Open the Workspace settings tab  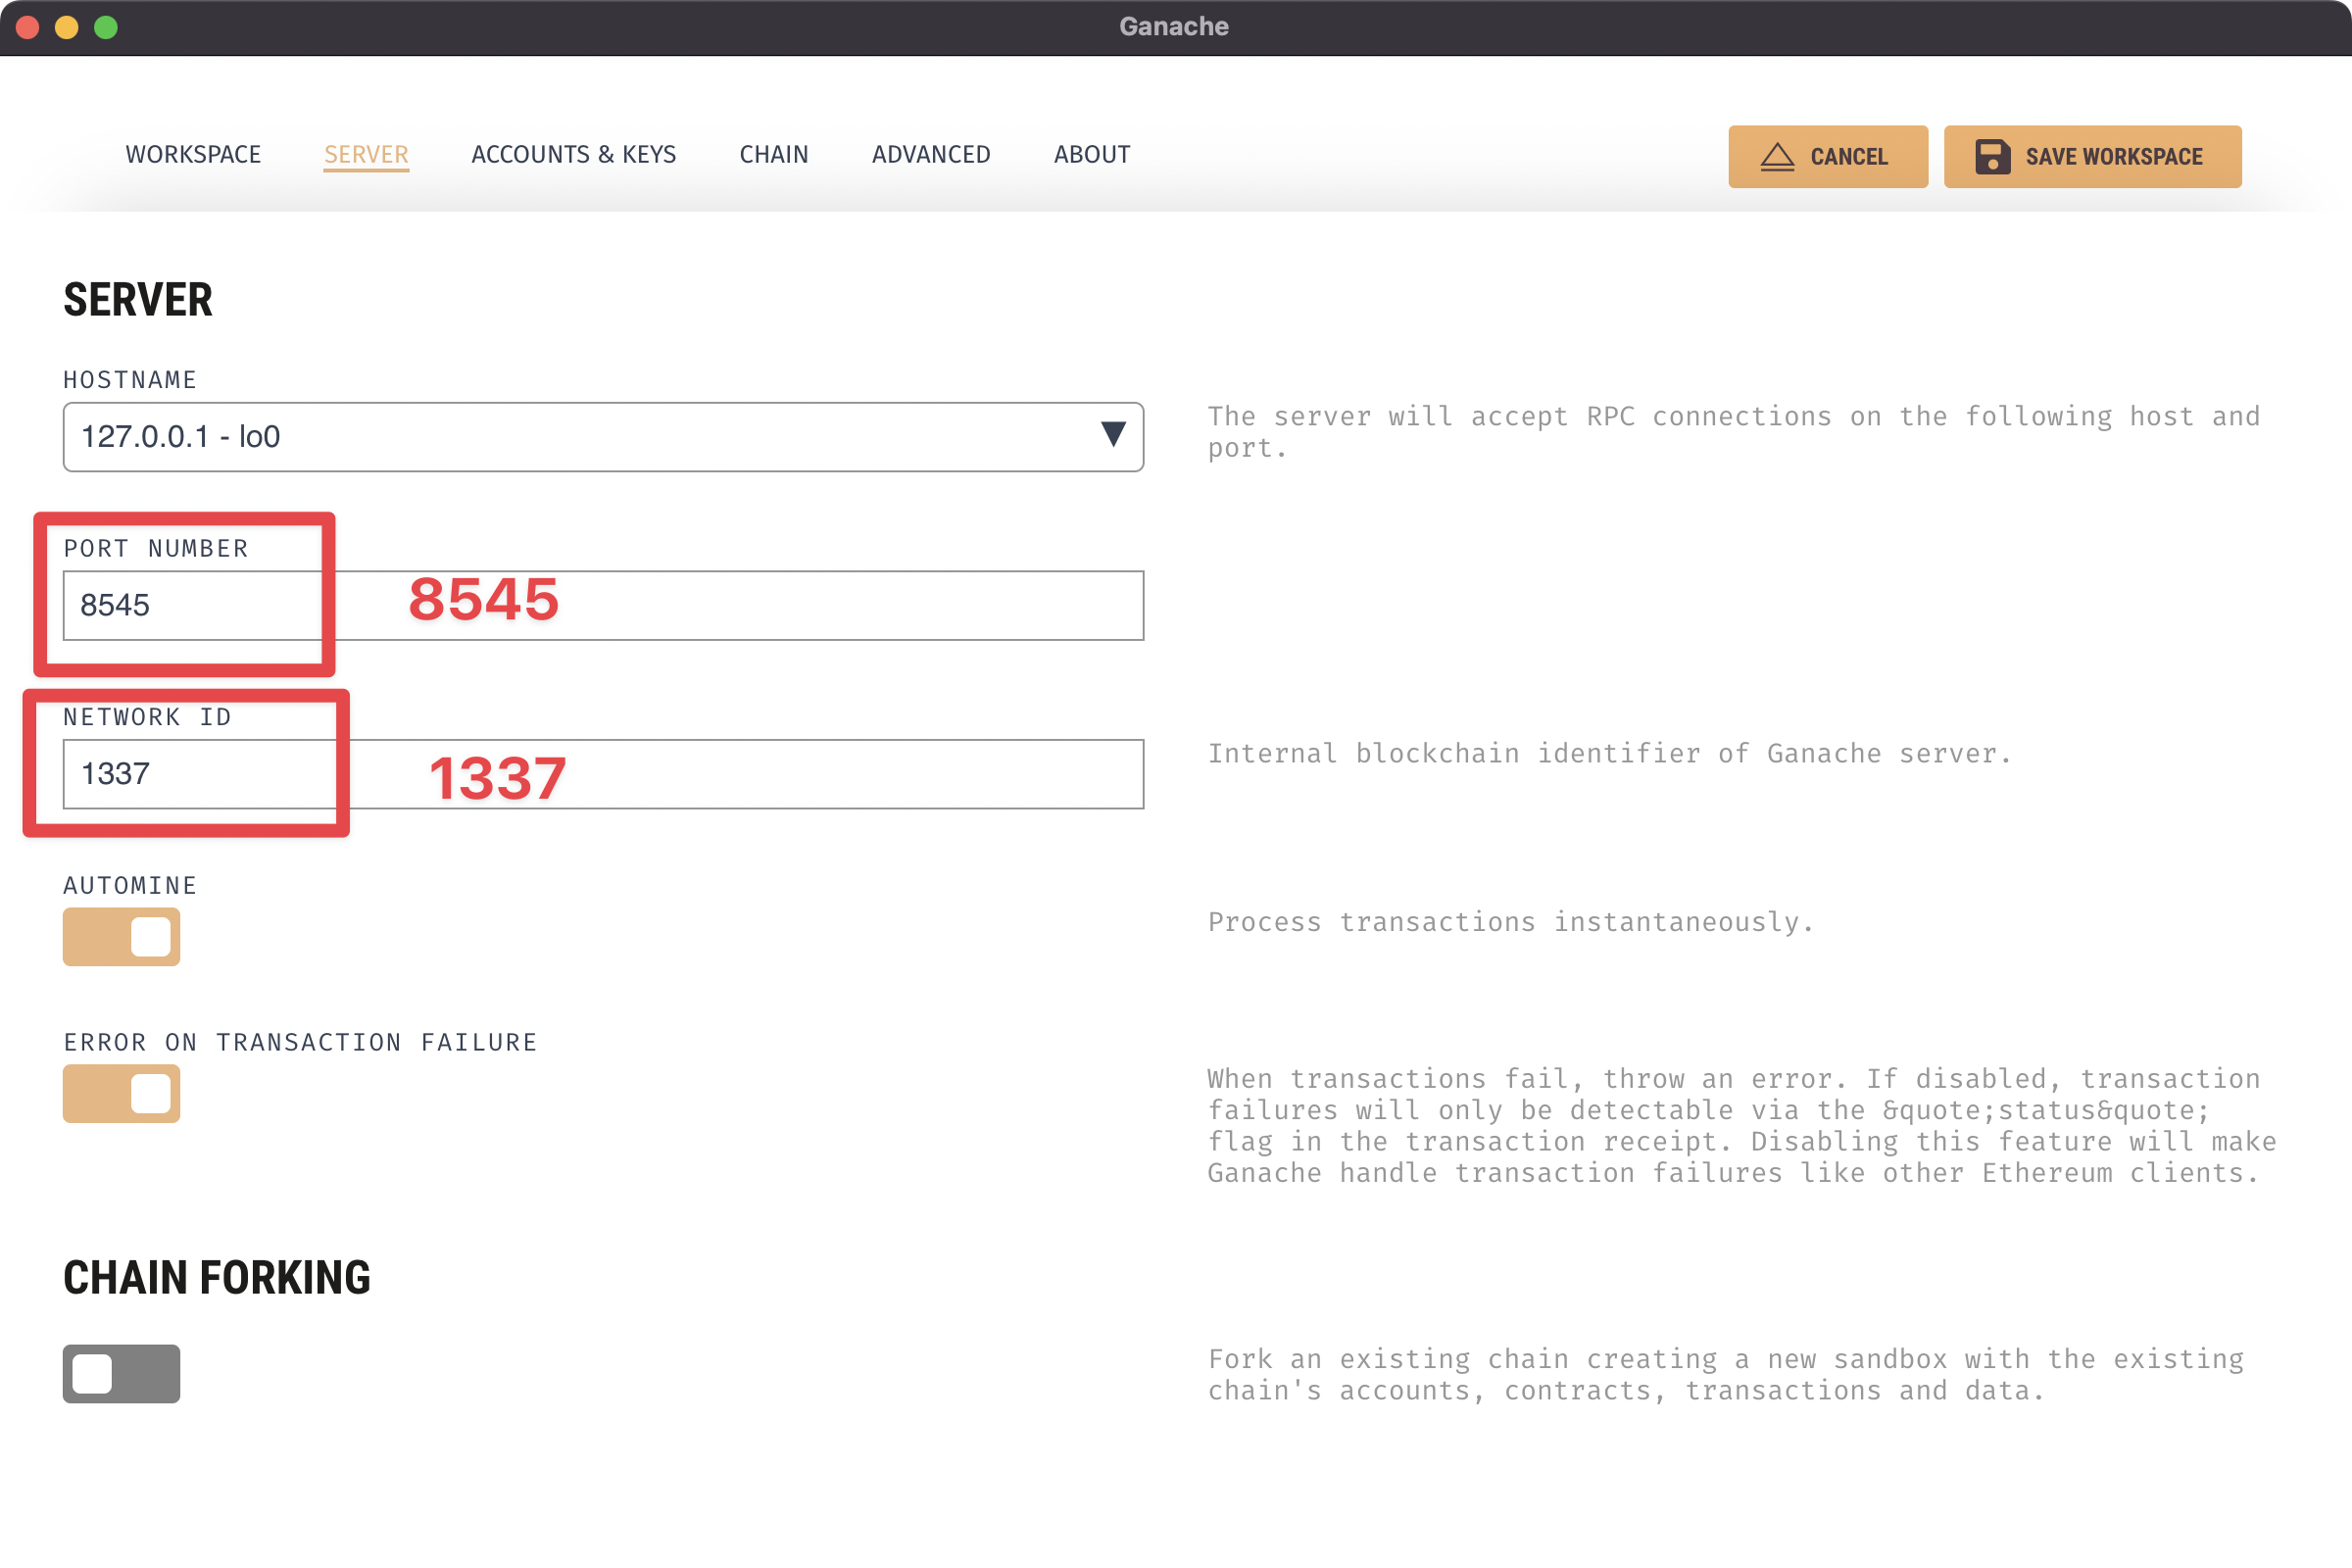[x=193, y=155]
